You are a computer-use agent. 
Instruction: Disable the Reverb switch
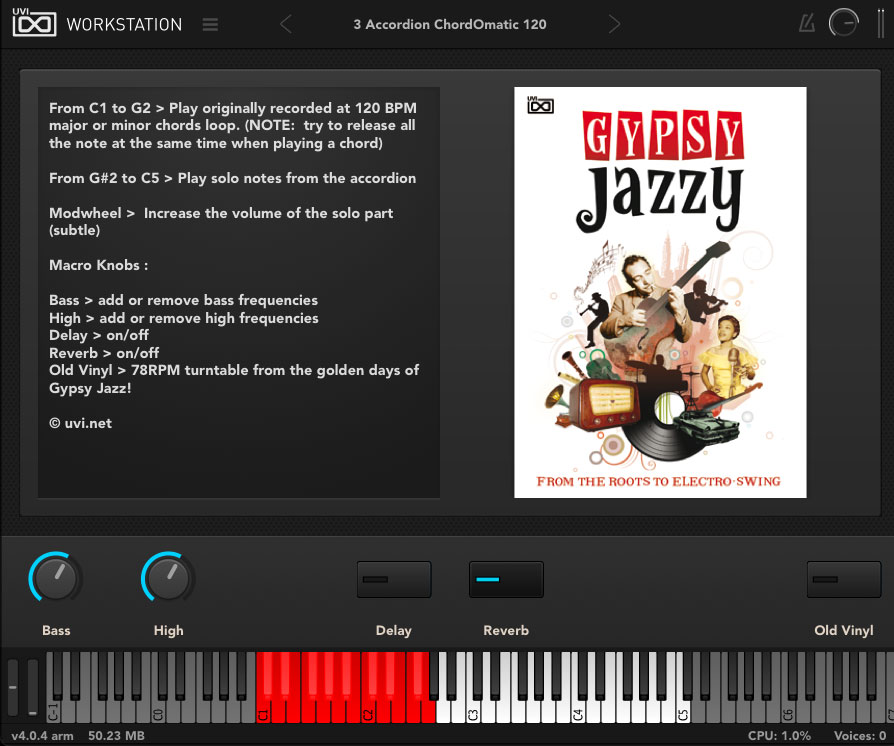coord(506,579)
